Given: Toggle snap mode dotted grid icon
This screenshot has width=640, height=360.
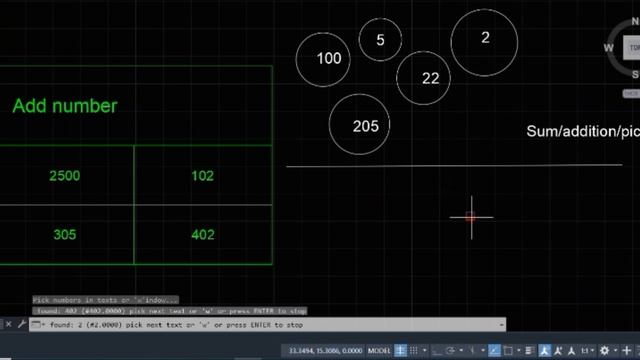Looking at the screenshot, I should 413,350.
